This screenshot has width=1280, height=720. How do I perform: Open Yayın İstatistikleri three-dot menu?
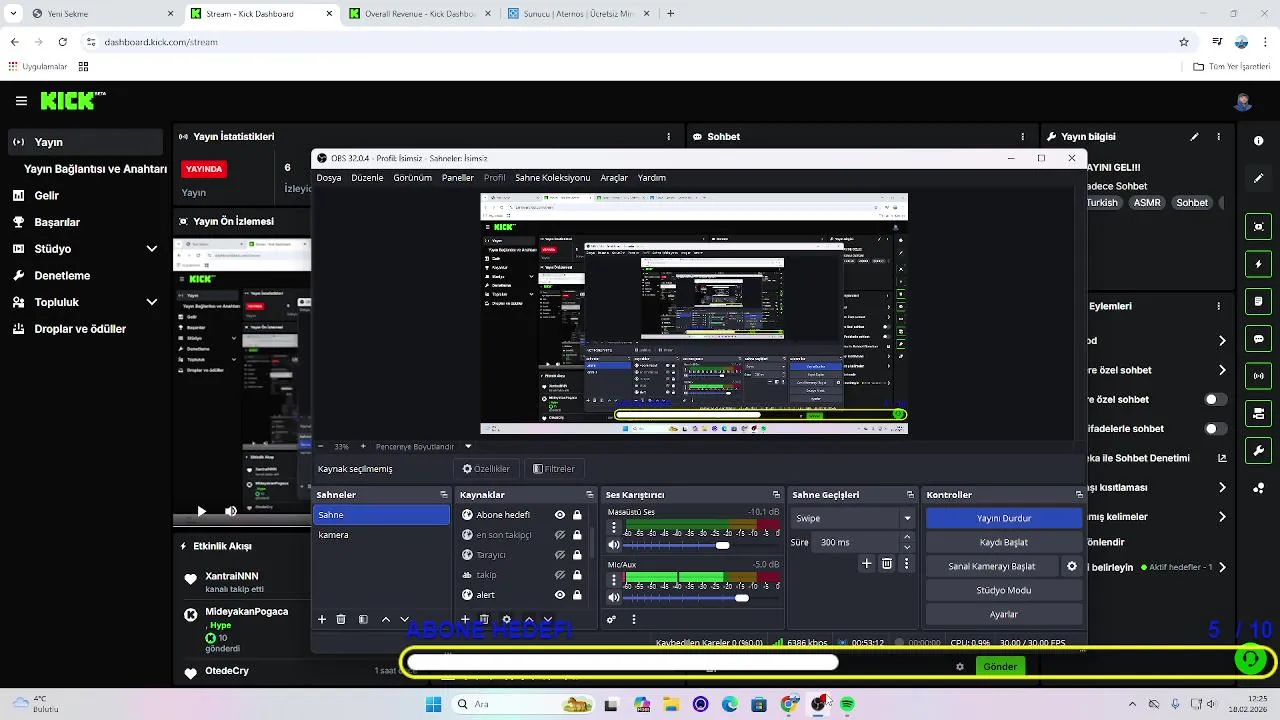(x=669, y=137)
